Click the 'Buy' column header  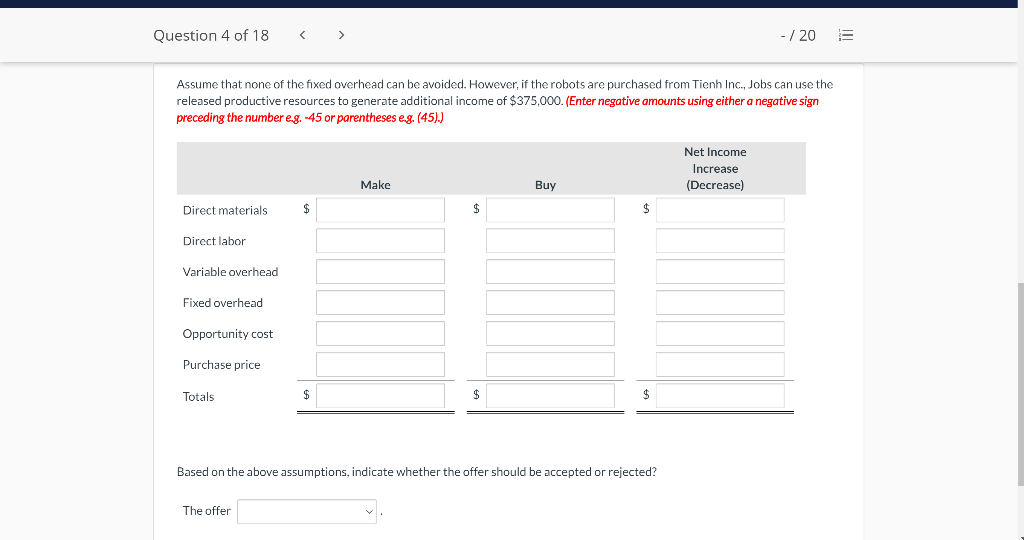[545, 185]
